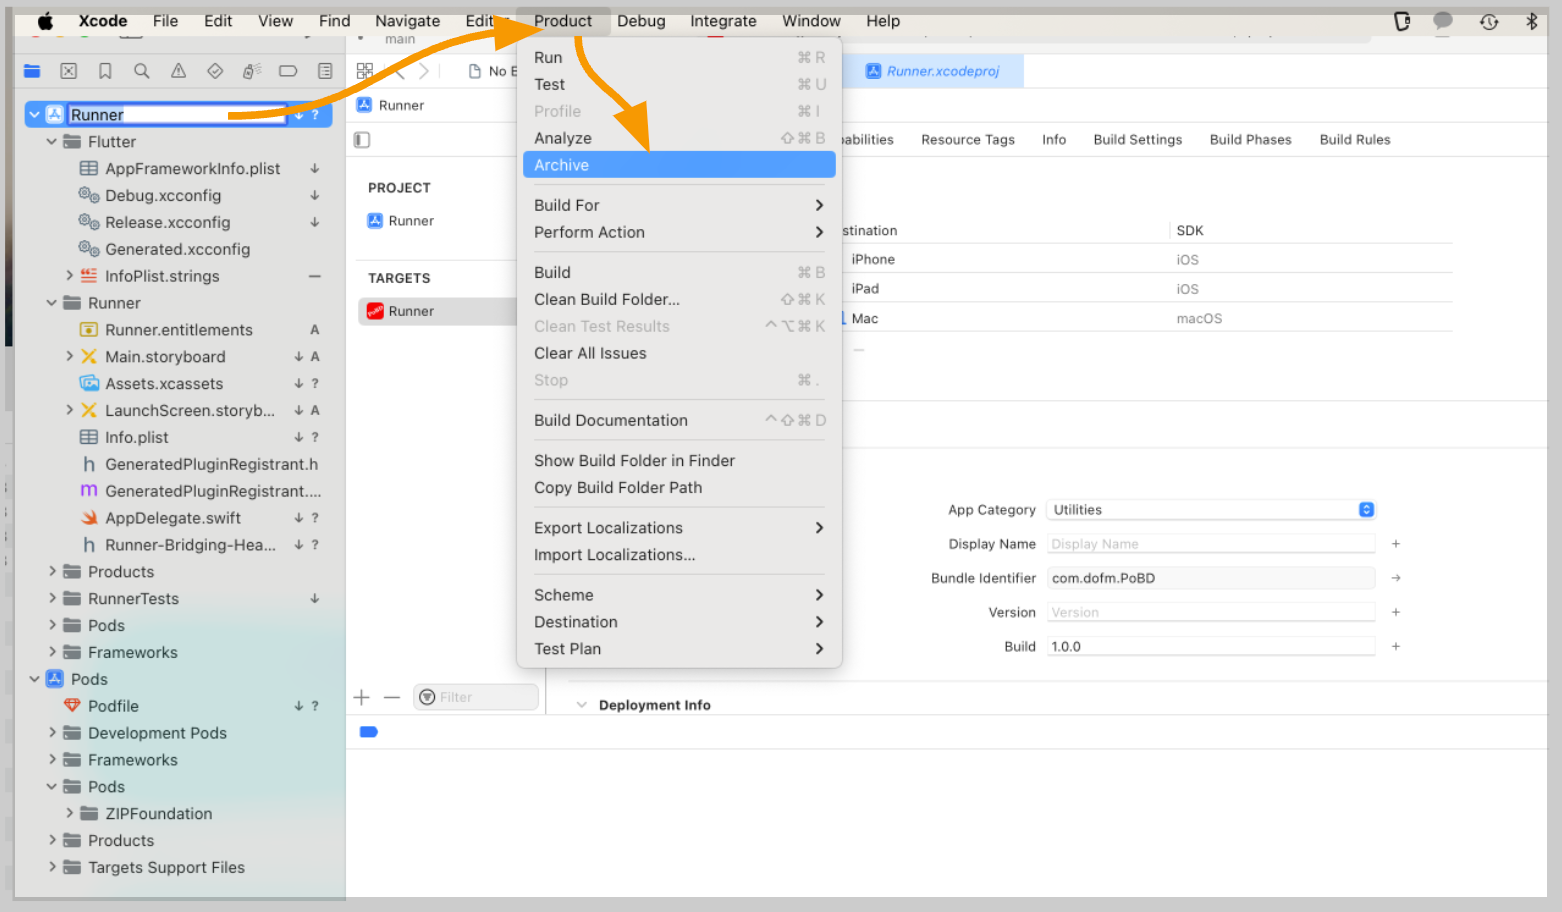Select Podfile in the Pods project
This screenshot has height=912, width=1562.
click(113, 706)
